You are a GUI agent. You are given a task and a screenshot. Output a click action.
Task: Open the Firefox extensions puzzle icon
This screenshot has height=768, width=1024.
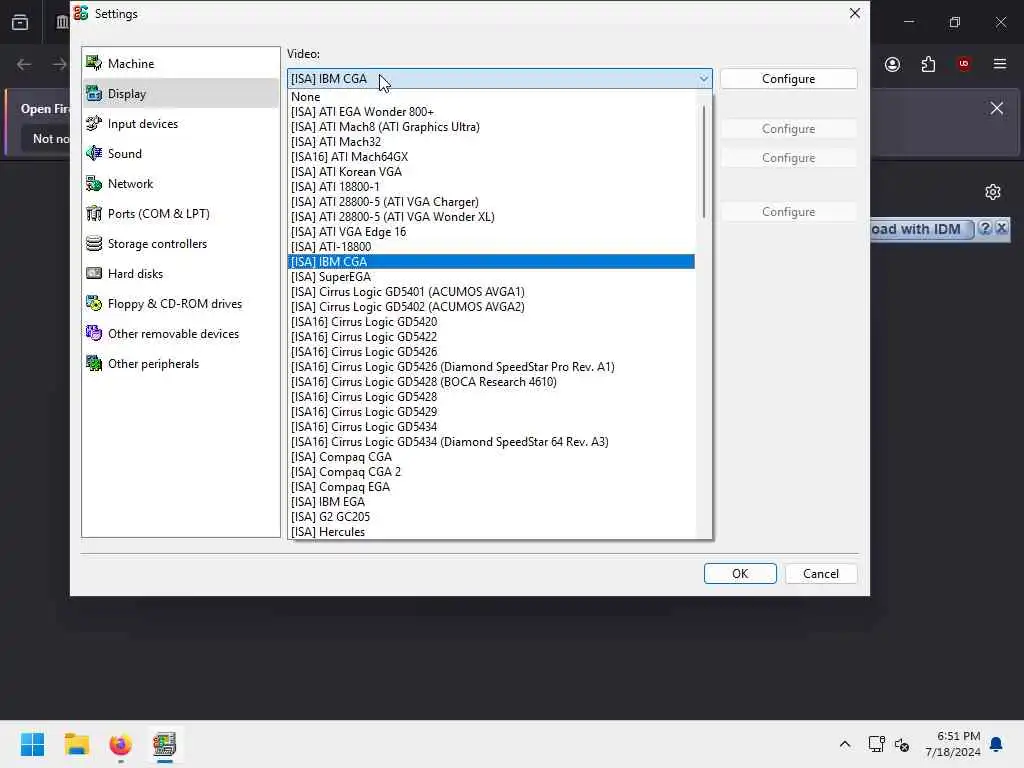[928, 64]
